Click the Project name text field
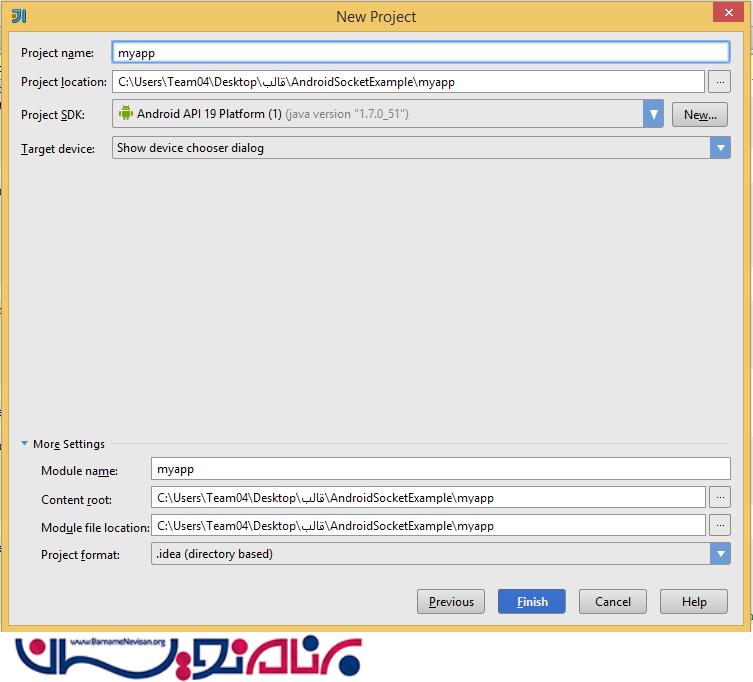This screenshot has width=753, height=682. tap(420, 53)
